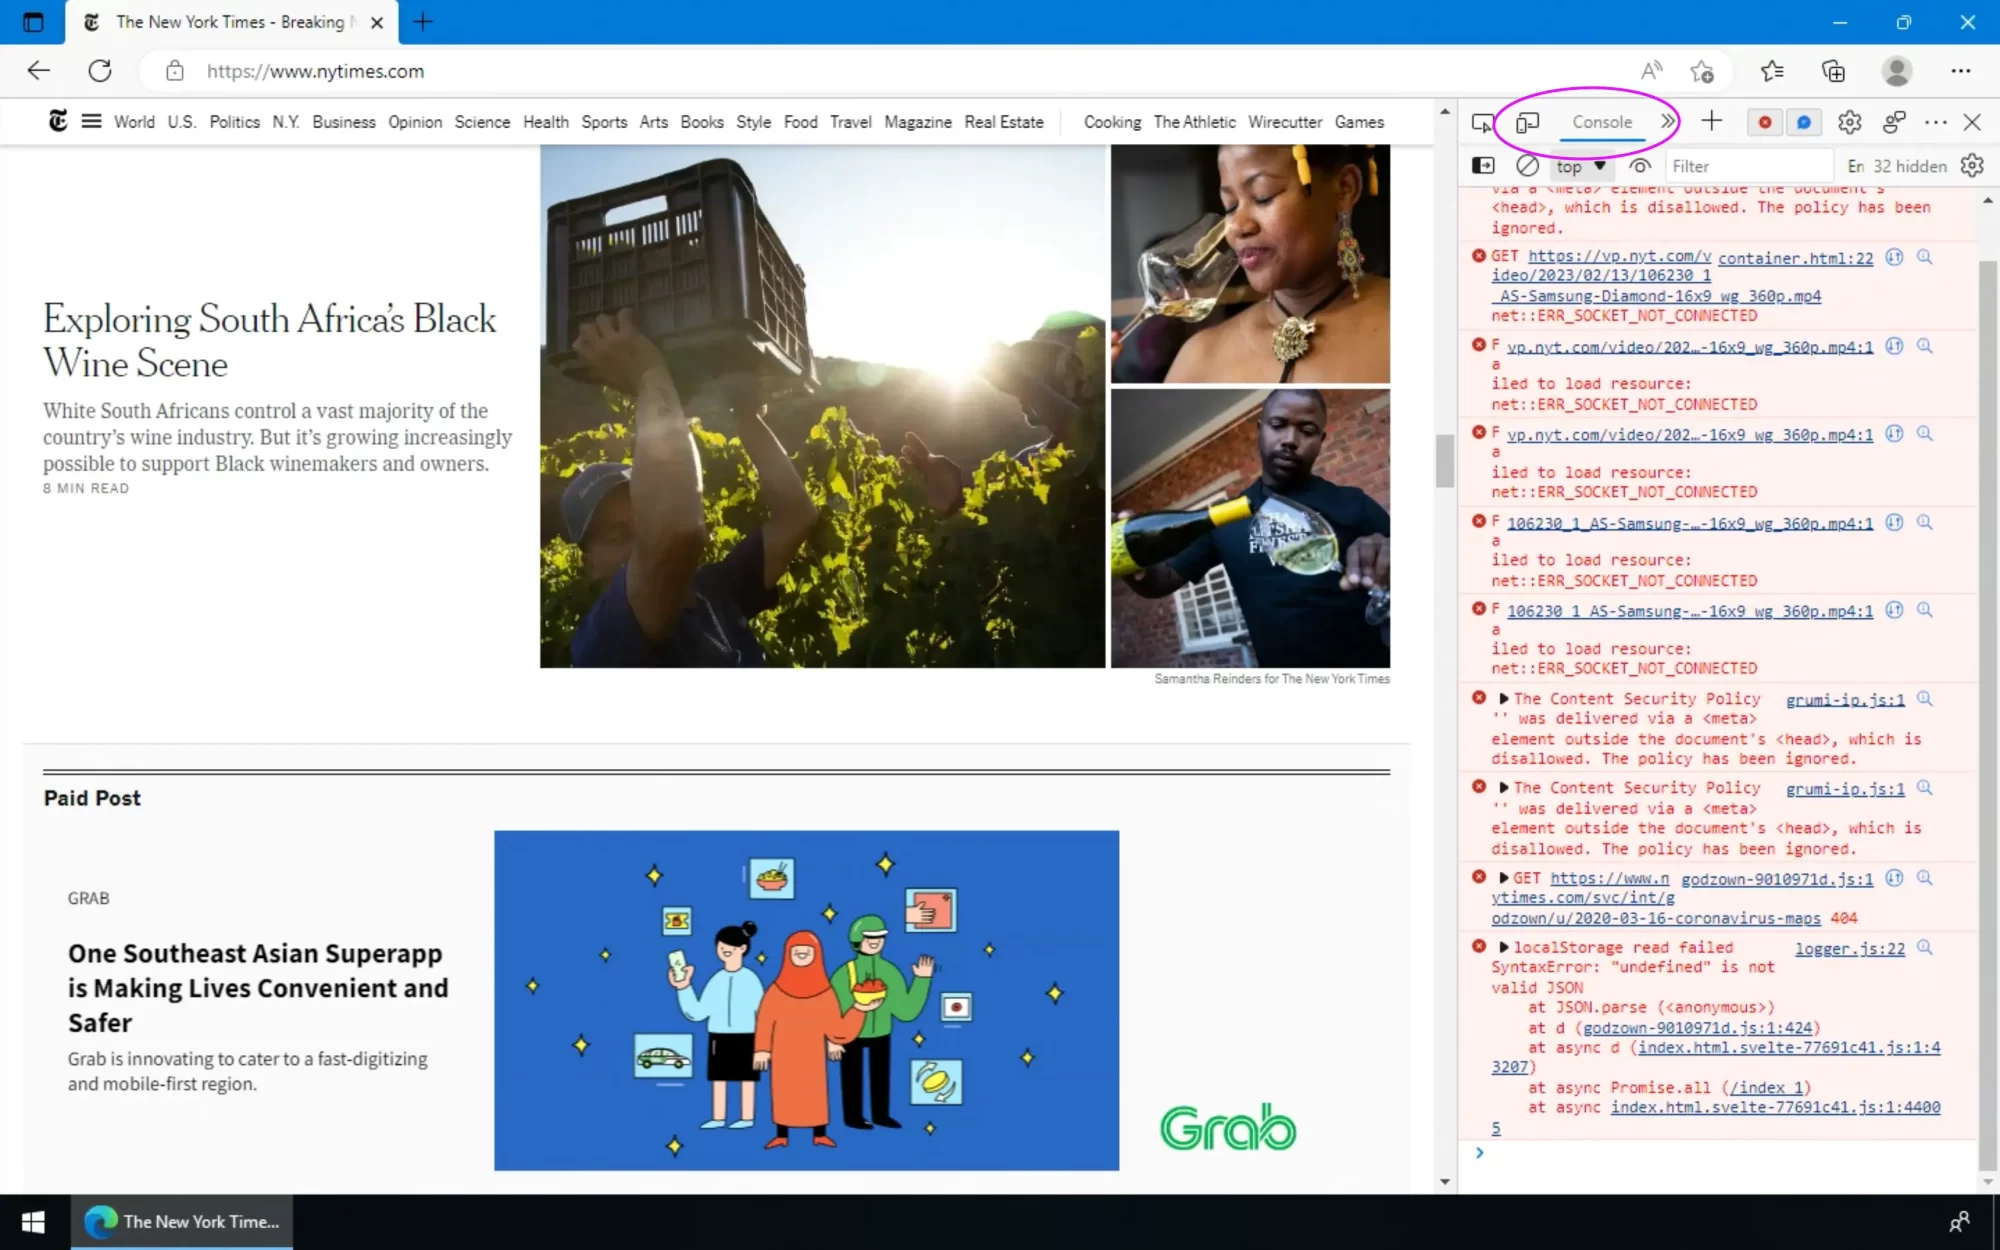The image size is (2000, 1250).
Task: Click the more options ellipsis icon in DevTools toolbar
Action: point(1935,121)
